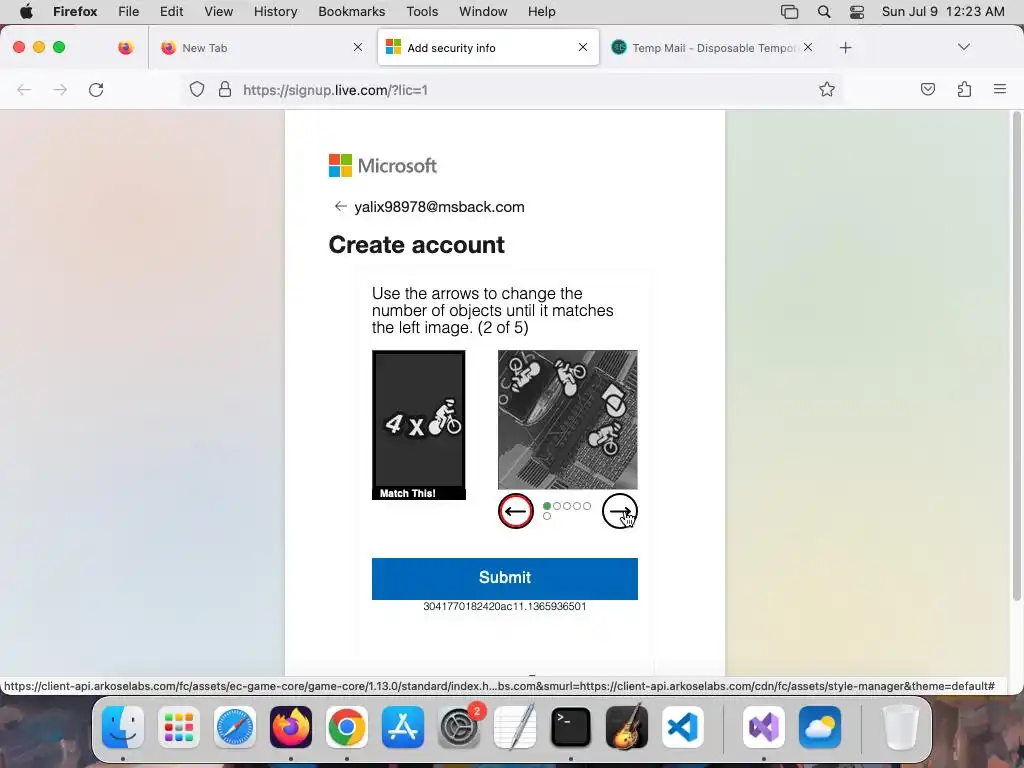This screenshot has height=768, width=1024.
Task: Open Terminal from the dock
Action: 571,727
